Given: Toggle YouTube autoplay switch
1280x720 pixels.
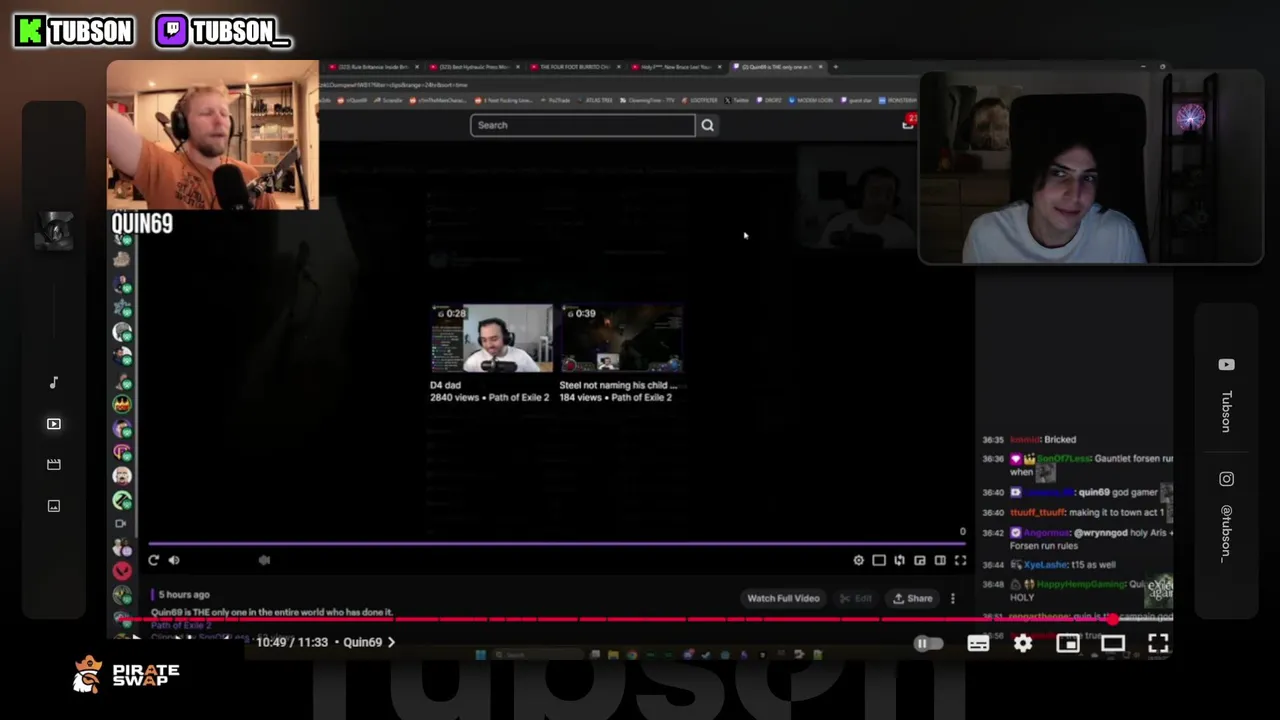Looking at the screenshot, I should point(928,644).
